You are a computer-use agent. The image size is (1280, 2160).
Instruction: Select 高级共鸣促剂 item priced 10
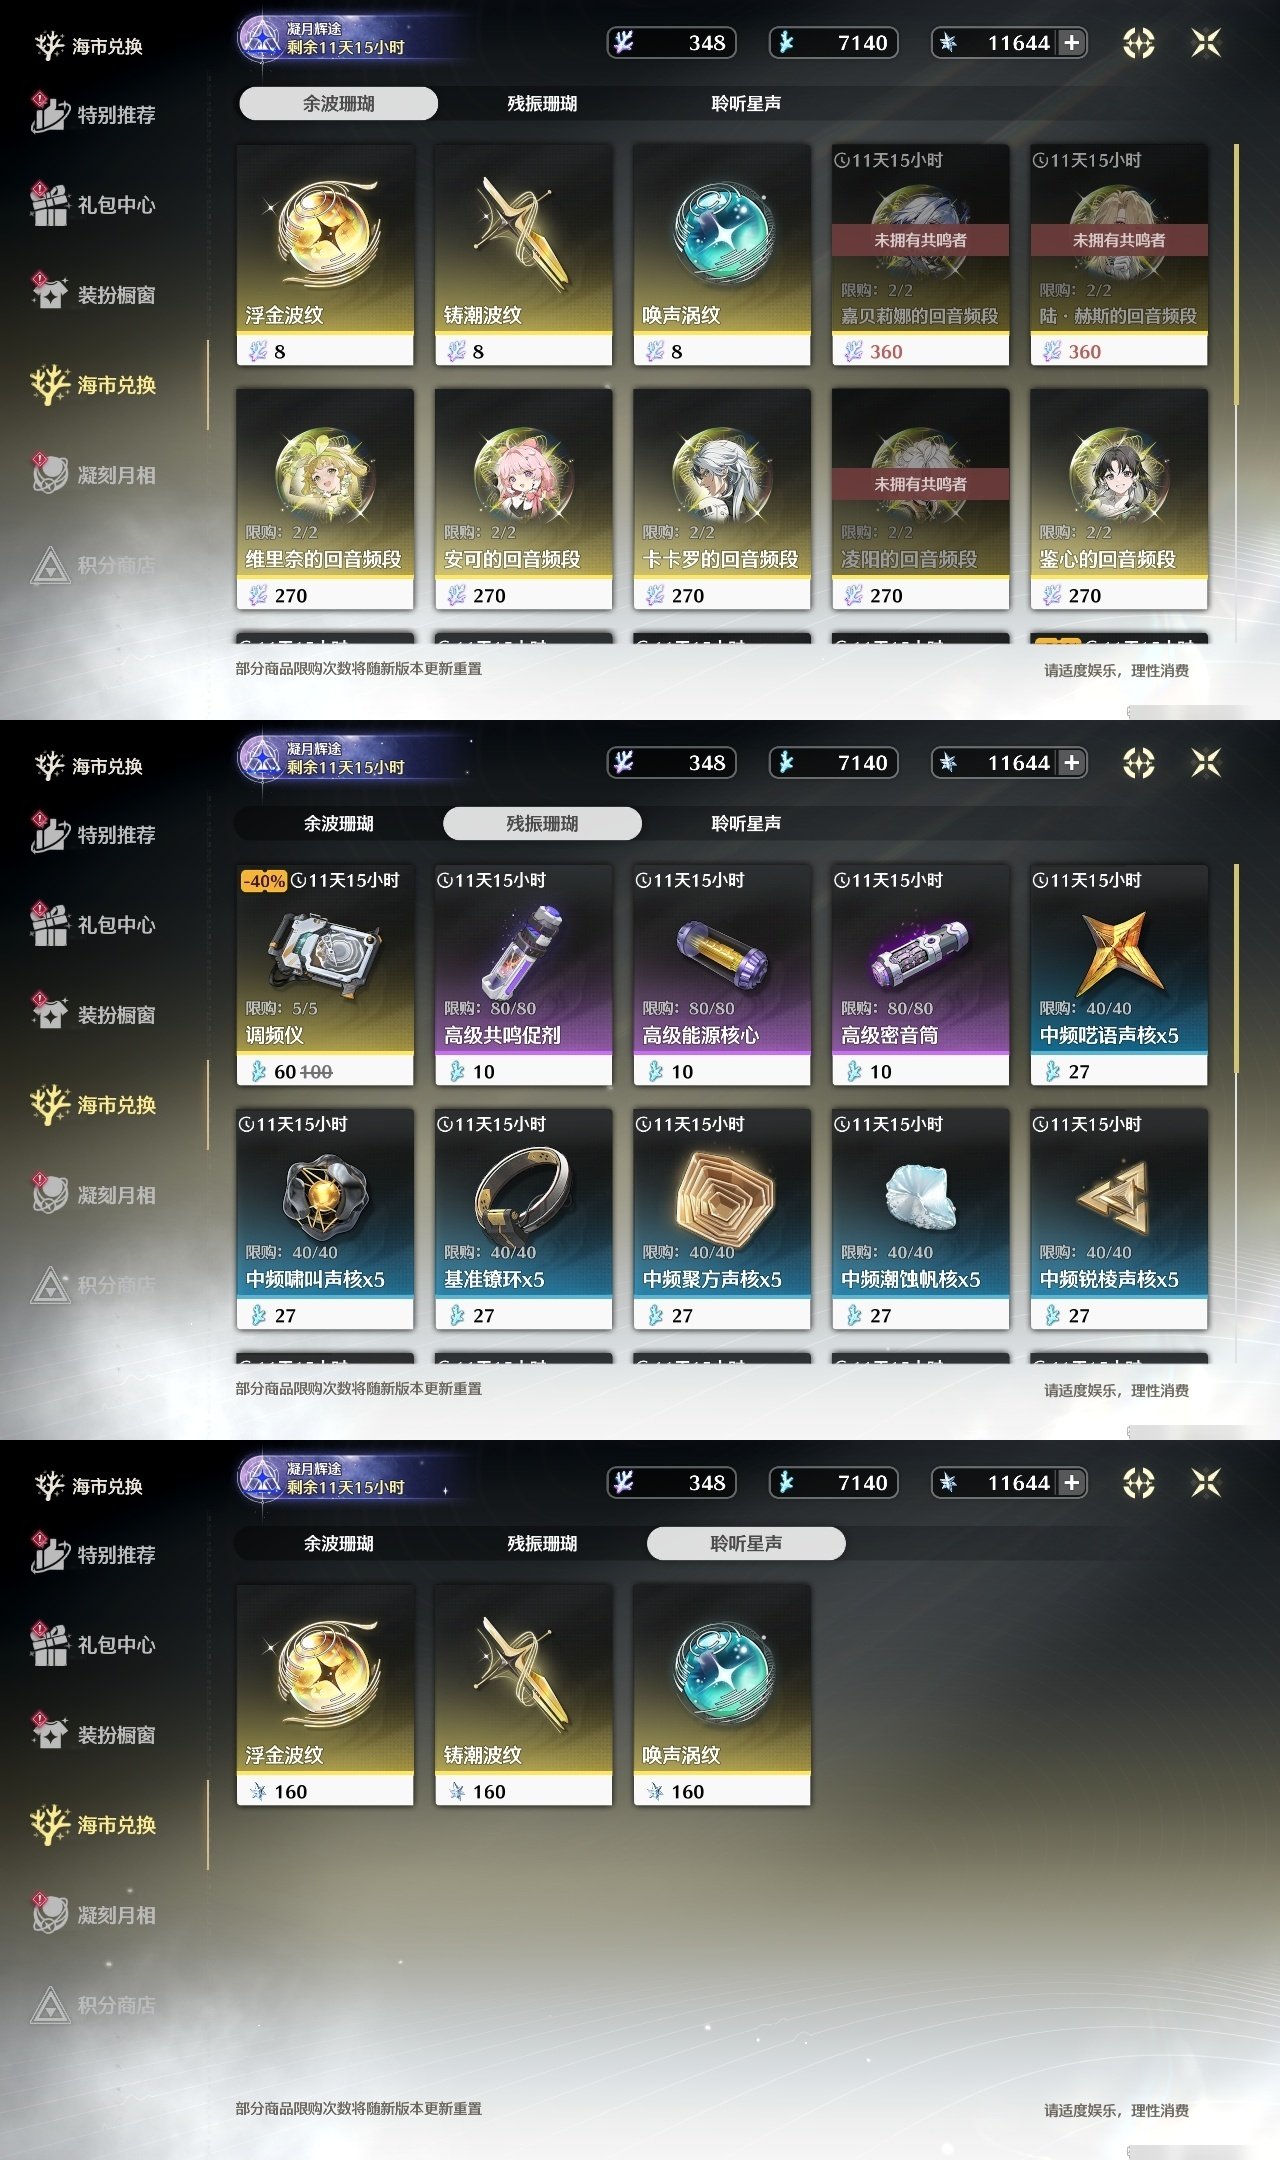coord(523,975)
